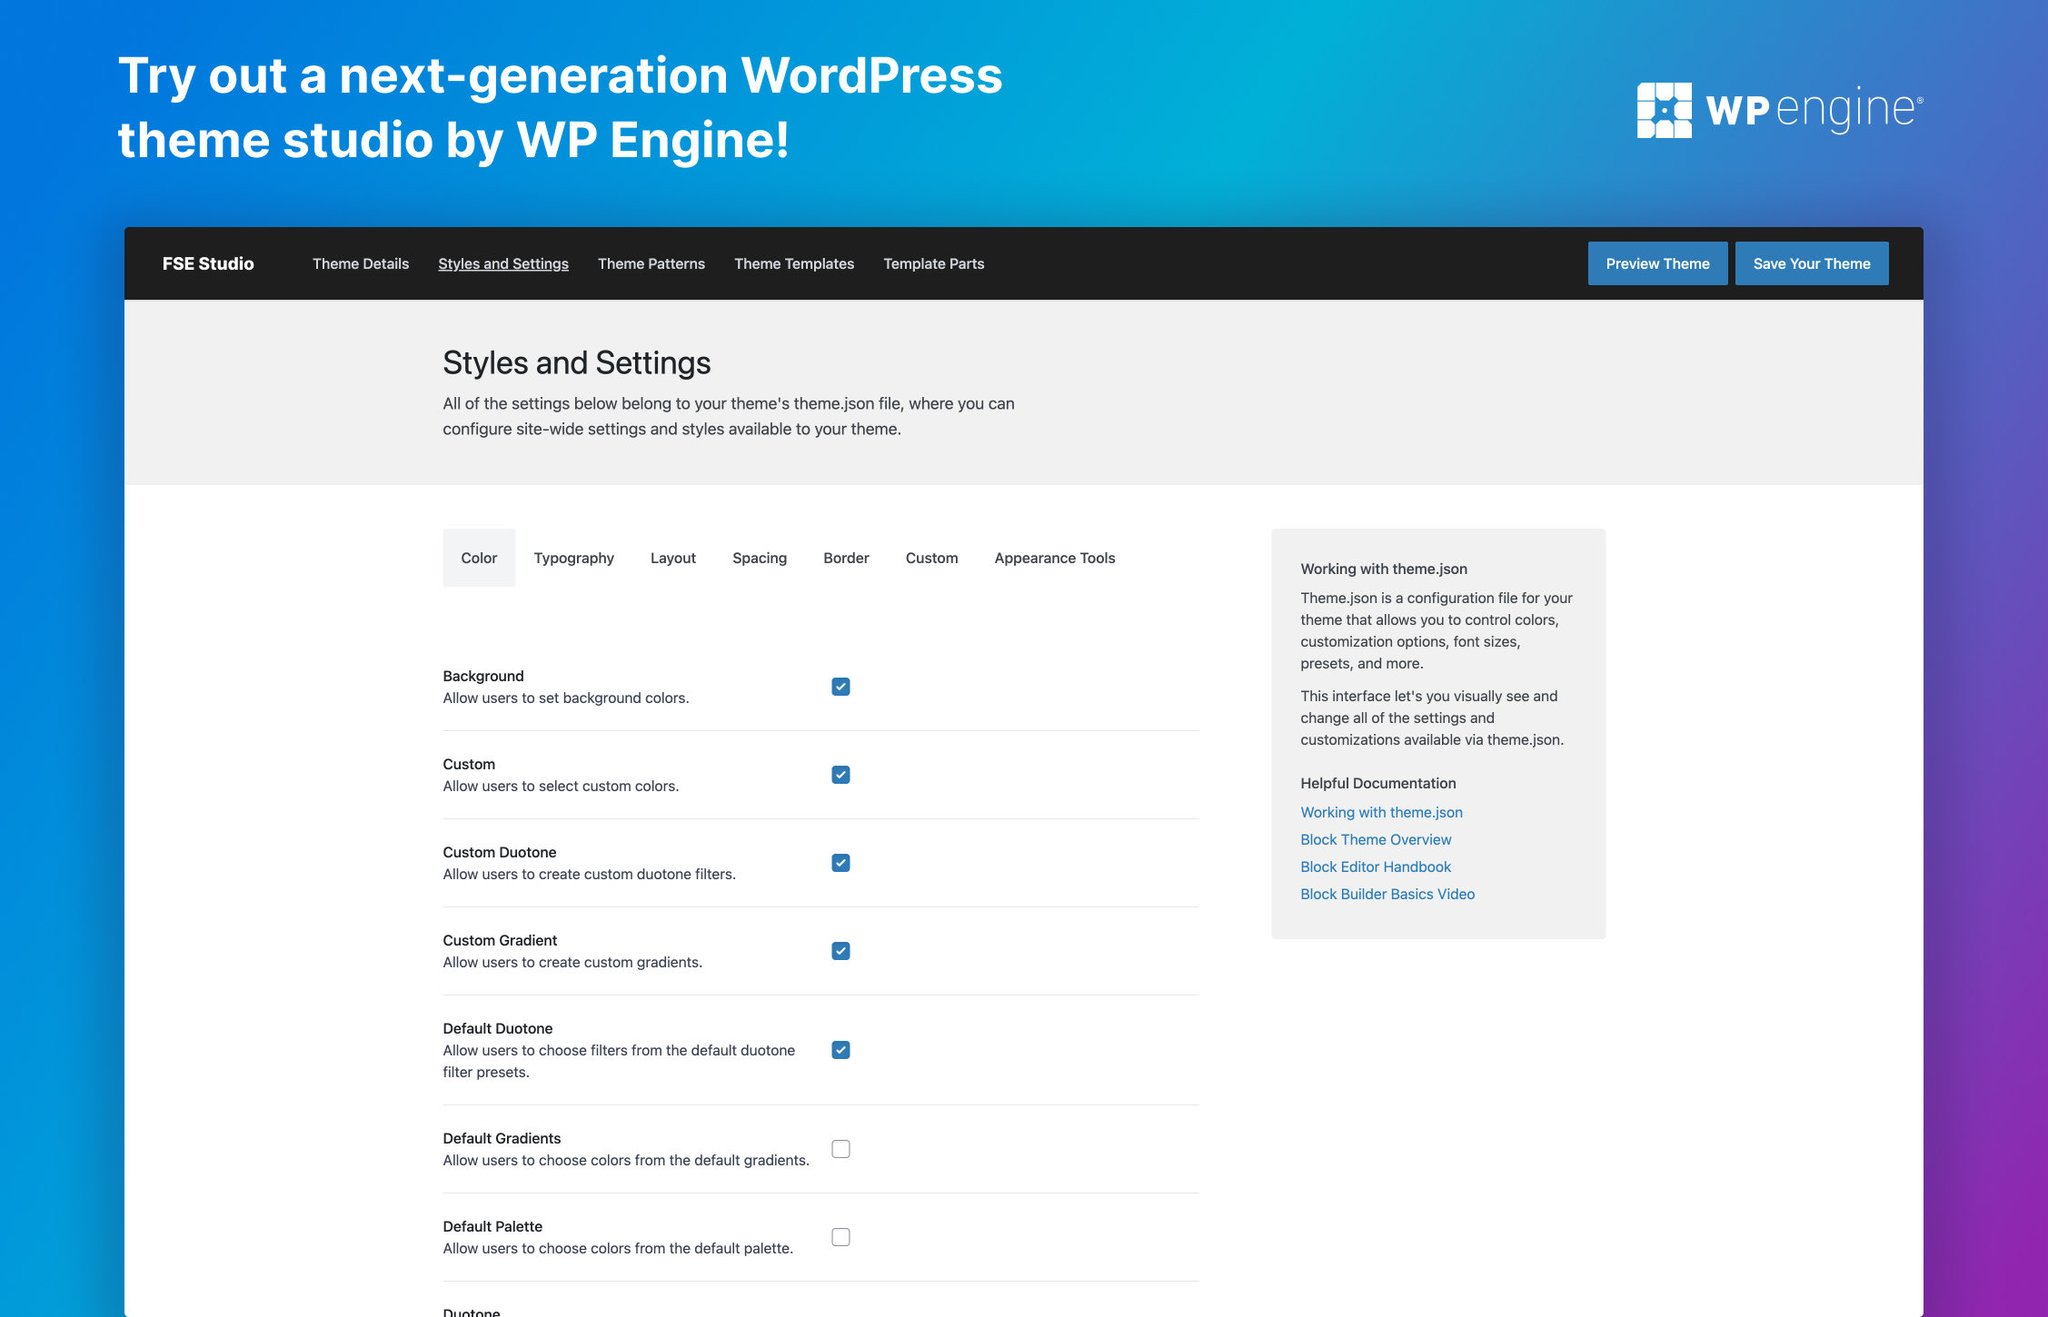Click the WP Engine logo
Image resolution: width=2048 pixels, height=1317 pixels.
point(1779,108)
